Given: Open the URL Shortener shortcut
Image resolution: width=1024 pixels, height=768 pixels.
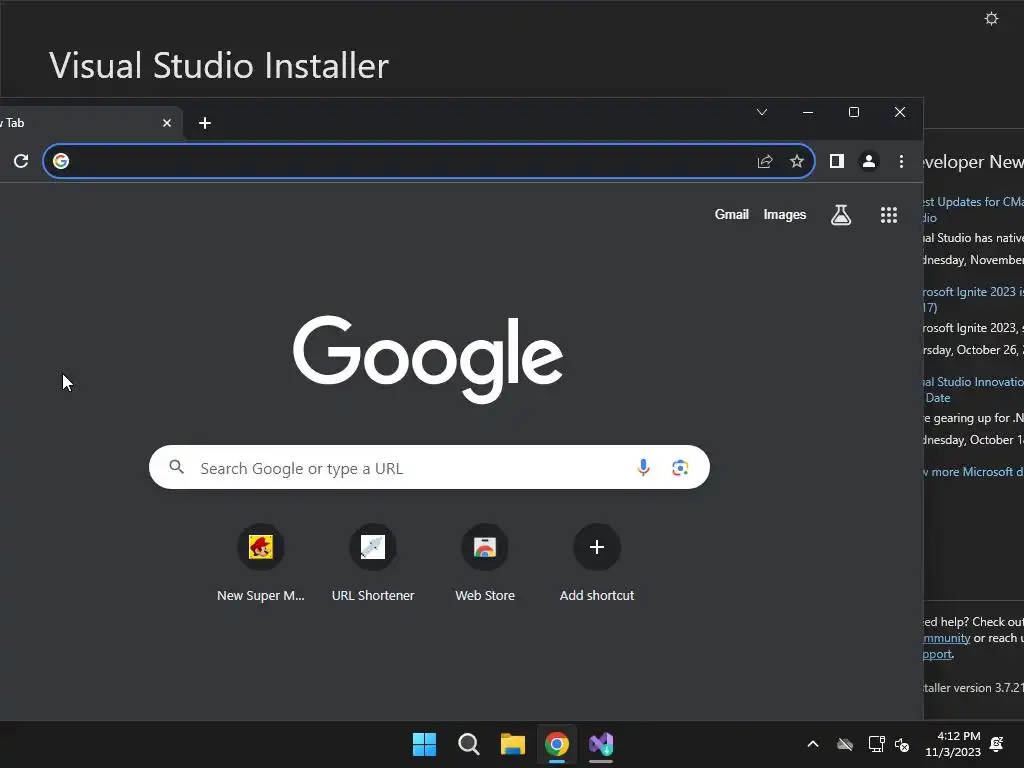Looking at the screenshot, I should pos(373,564).
